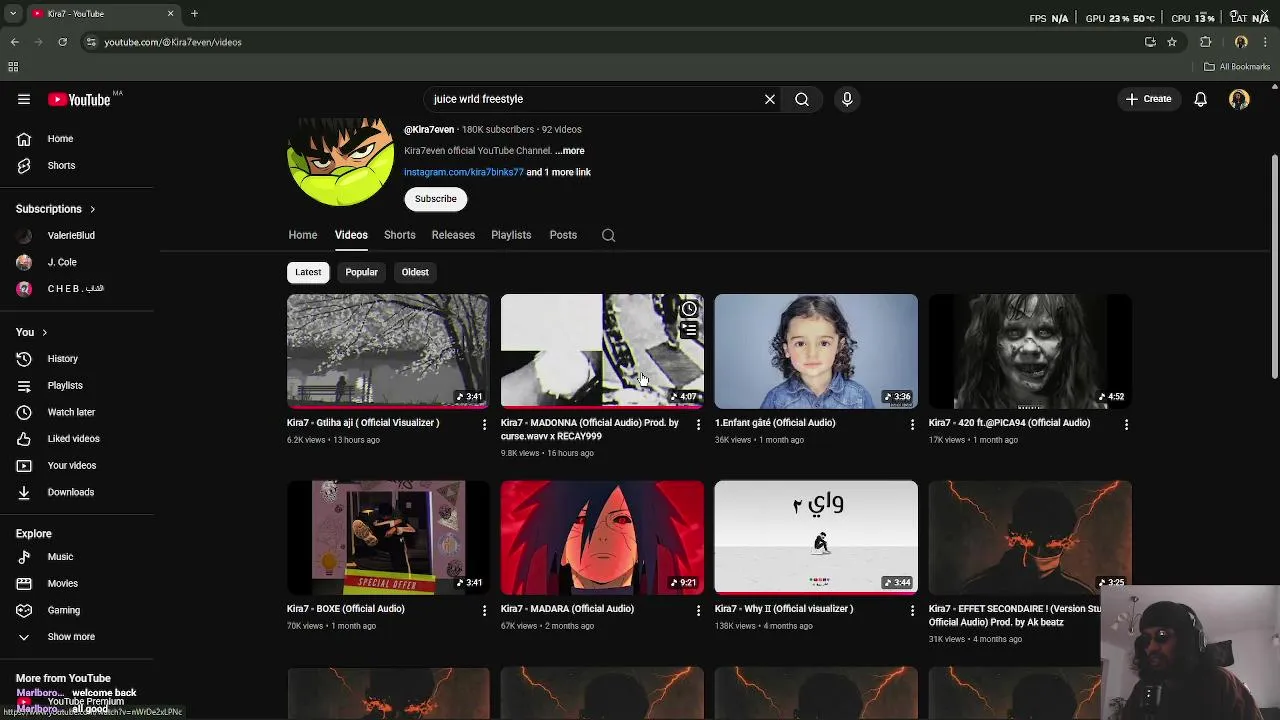Open the tab search dropdown arrow
This screenshot has height=720, width=1280.
coord(13,14)
